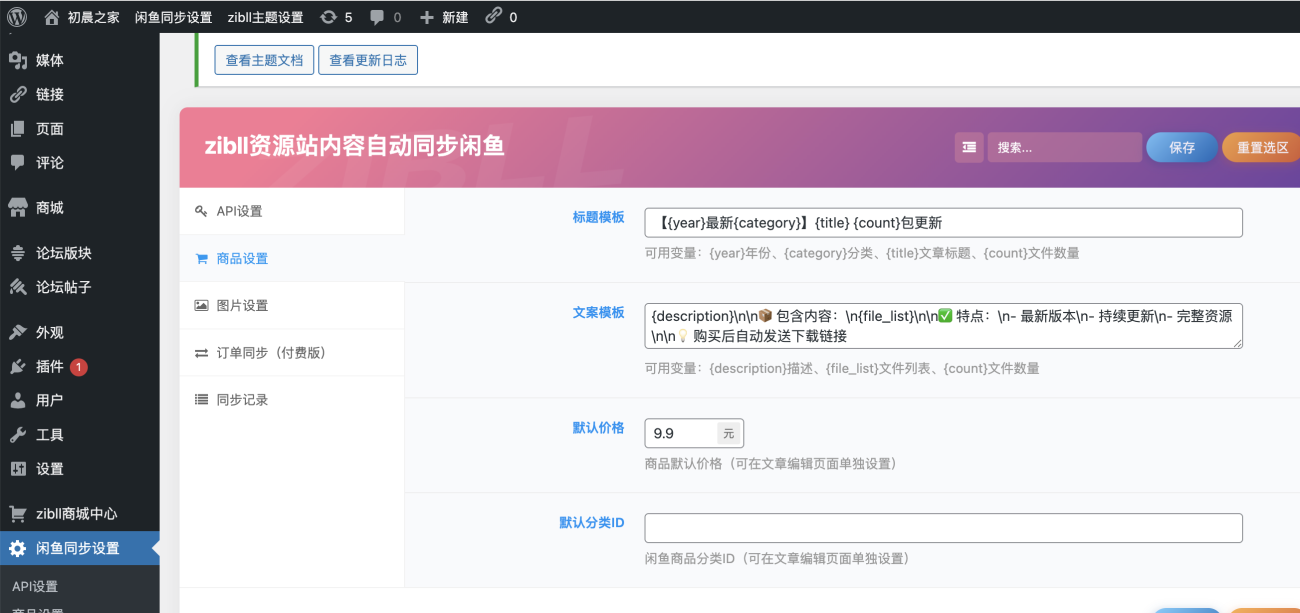Click the 闲鱼同步设置 gear icon in sidebar
The width and height of the screenshot is (1300, 613).
coord(18,548)
